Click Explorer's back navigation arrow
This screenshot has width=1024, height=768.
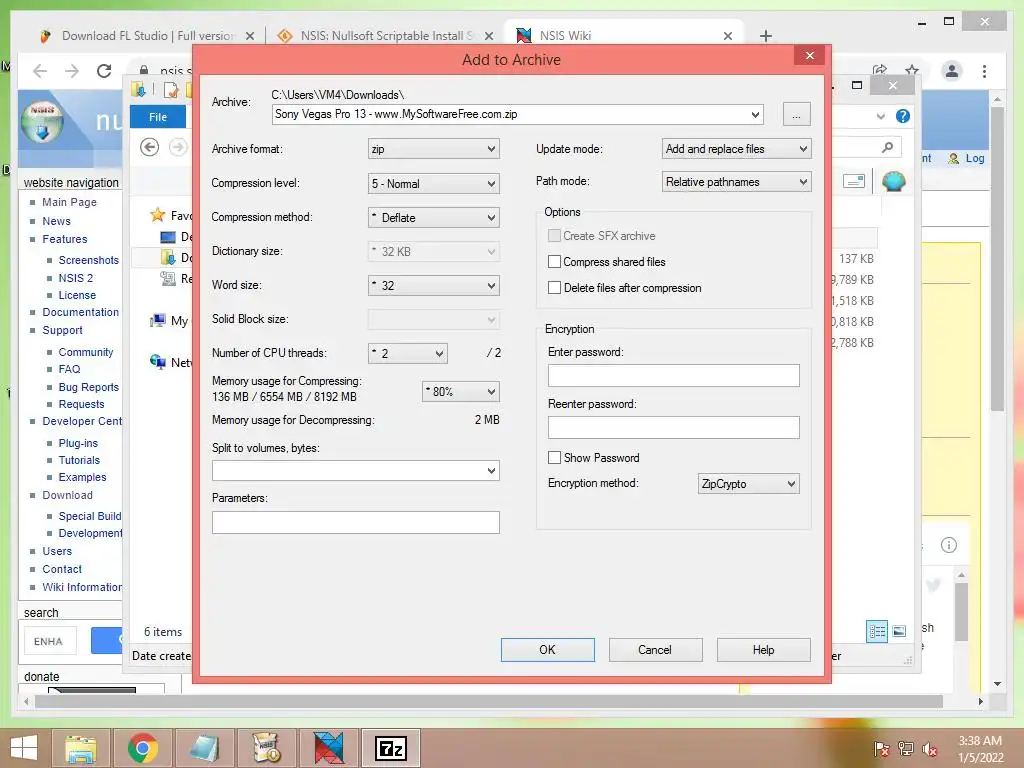point(150,148)
